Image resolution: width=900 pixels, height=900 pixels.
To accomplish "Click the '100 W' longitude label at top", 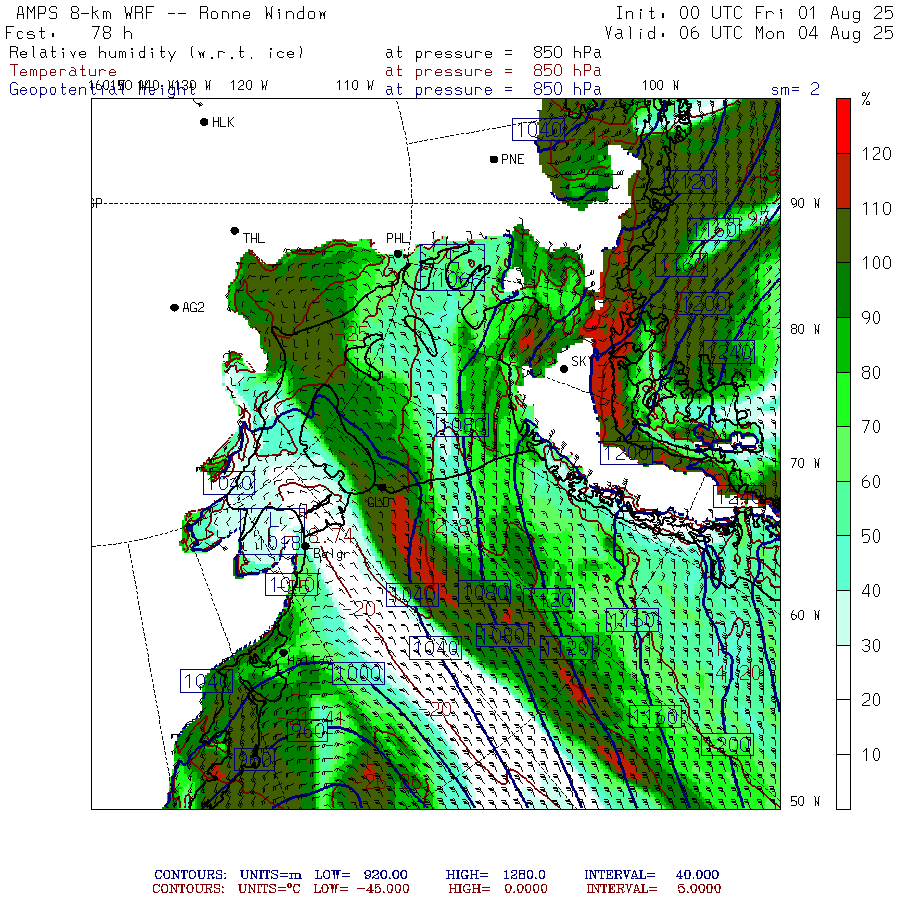I will pyautogui.click(x=660, y=86).
